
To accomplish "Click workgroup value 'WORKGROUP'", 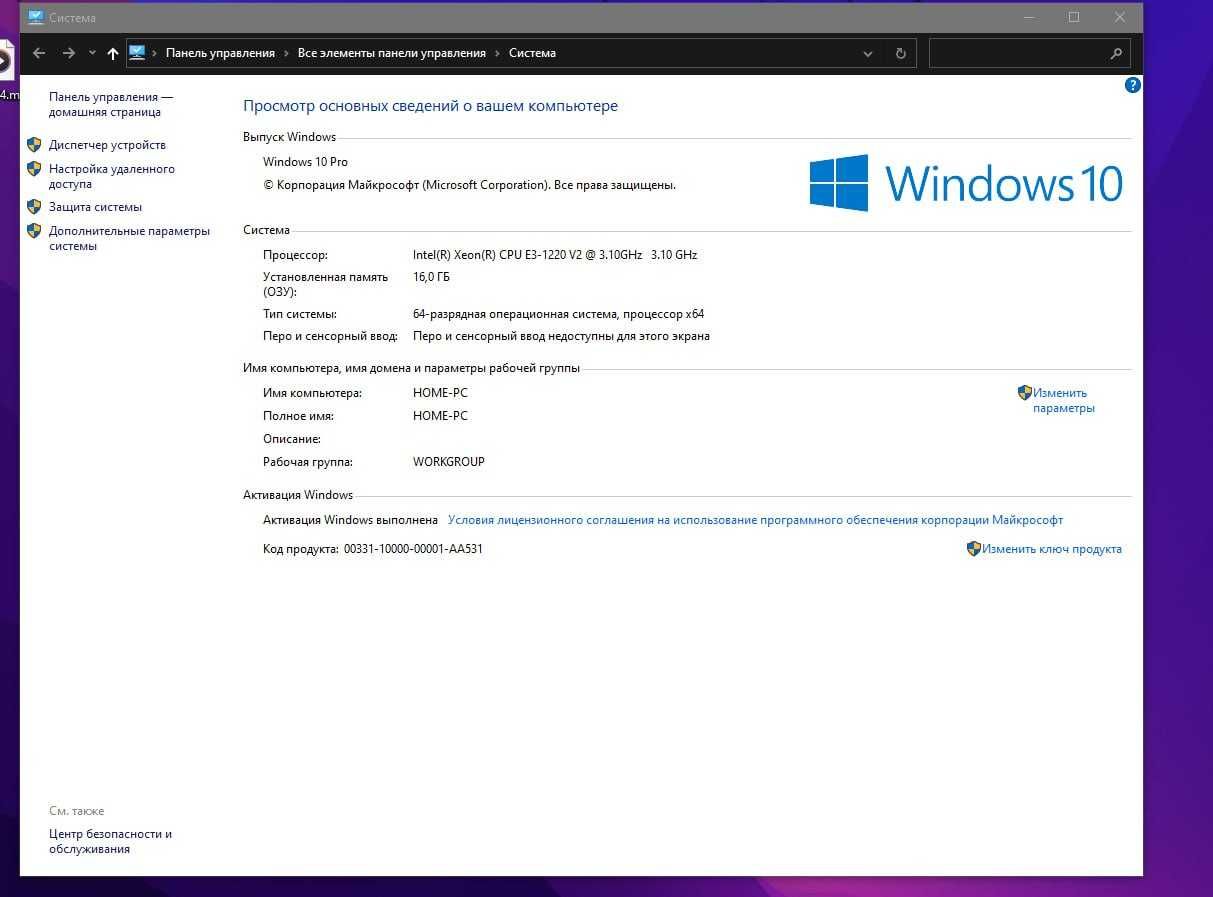I will (448, 462).
